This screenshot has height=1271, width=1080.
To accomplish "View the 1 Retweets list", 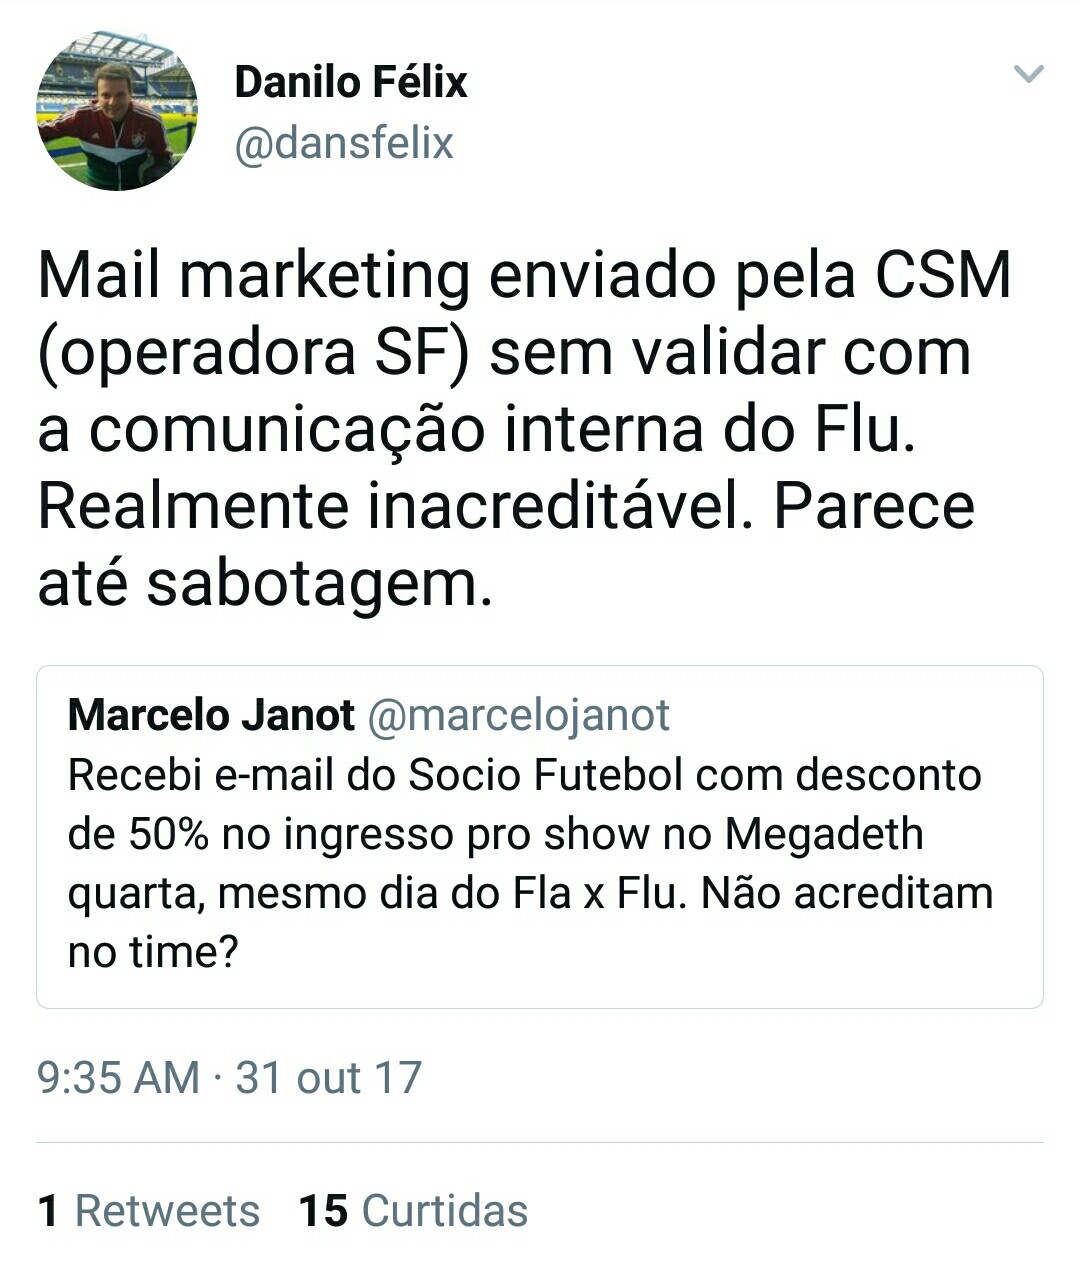I will (149, 1211).
